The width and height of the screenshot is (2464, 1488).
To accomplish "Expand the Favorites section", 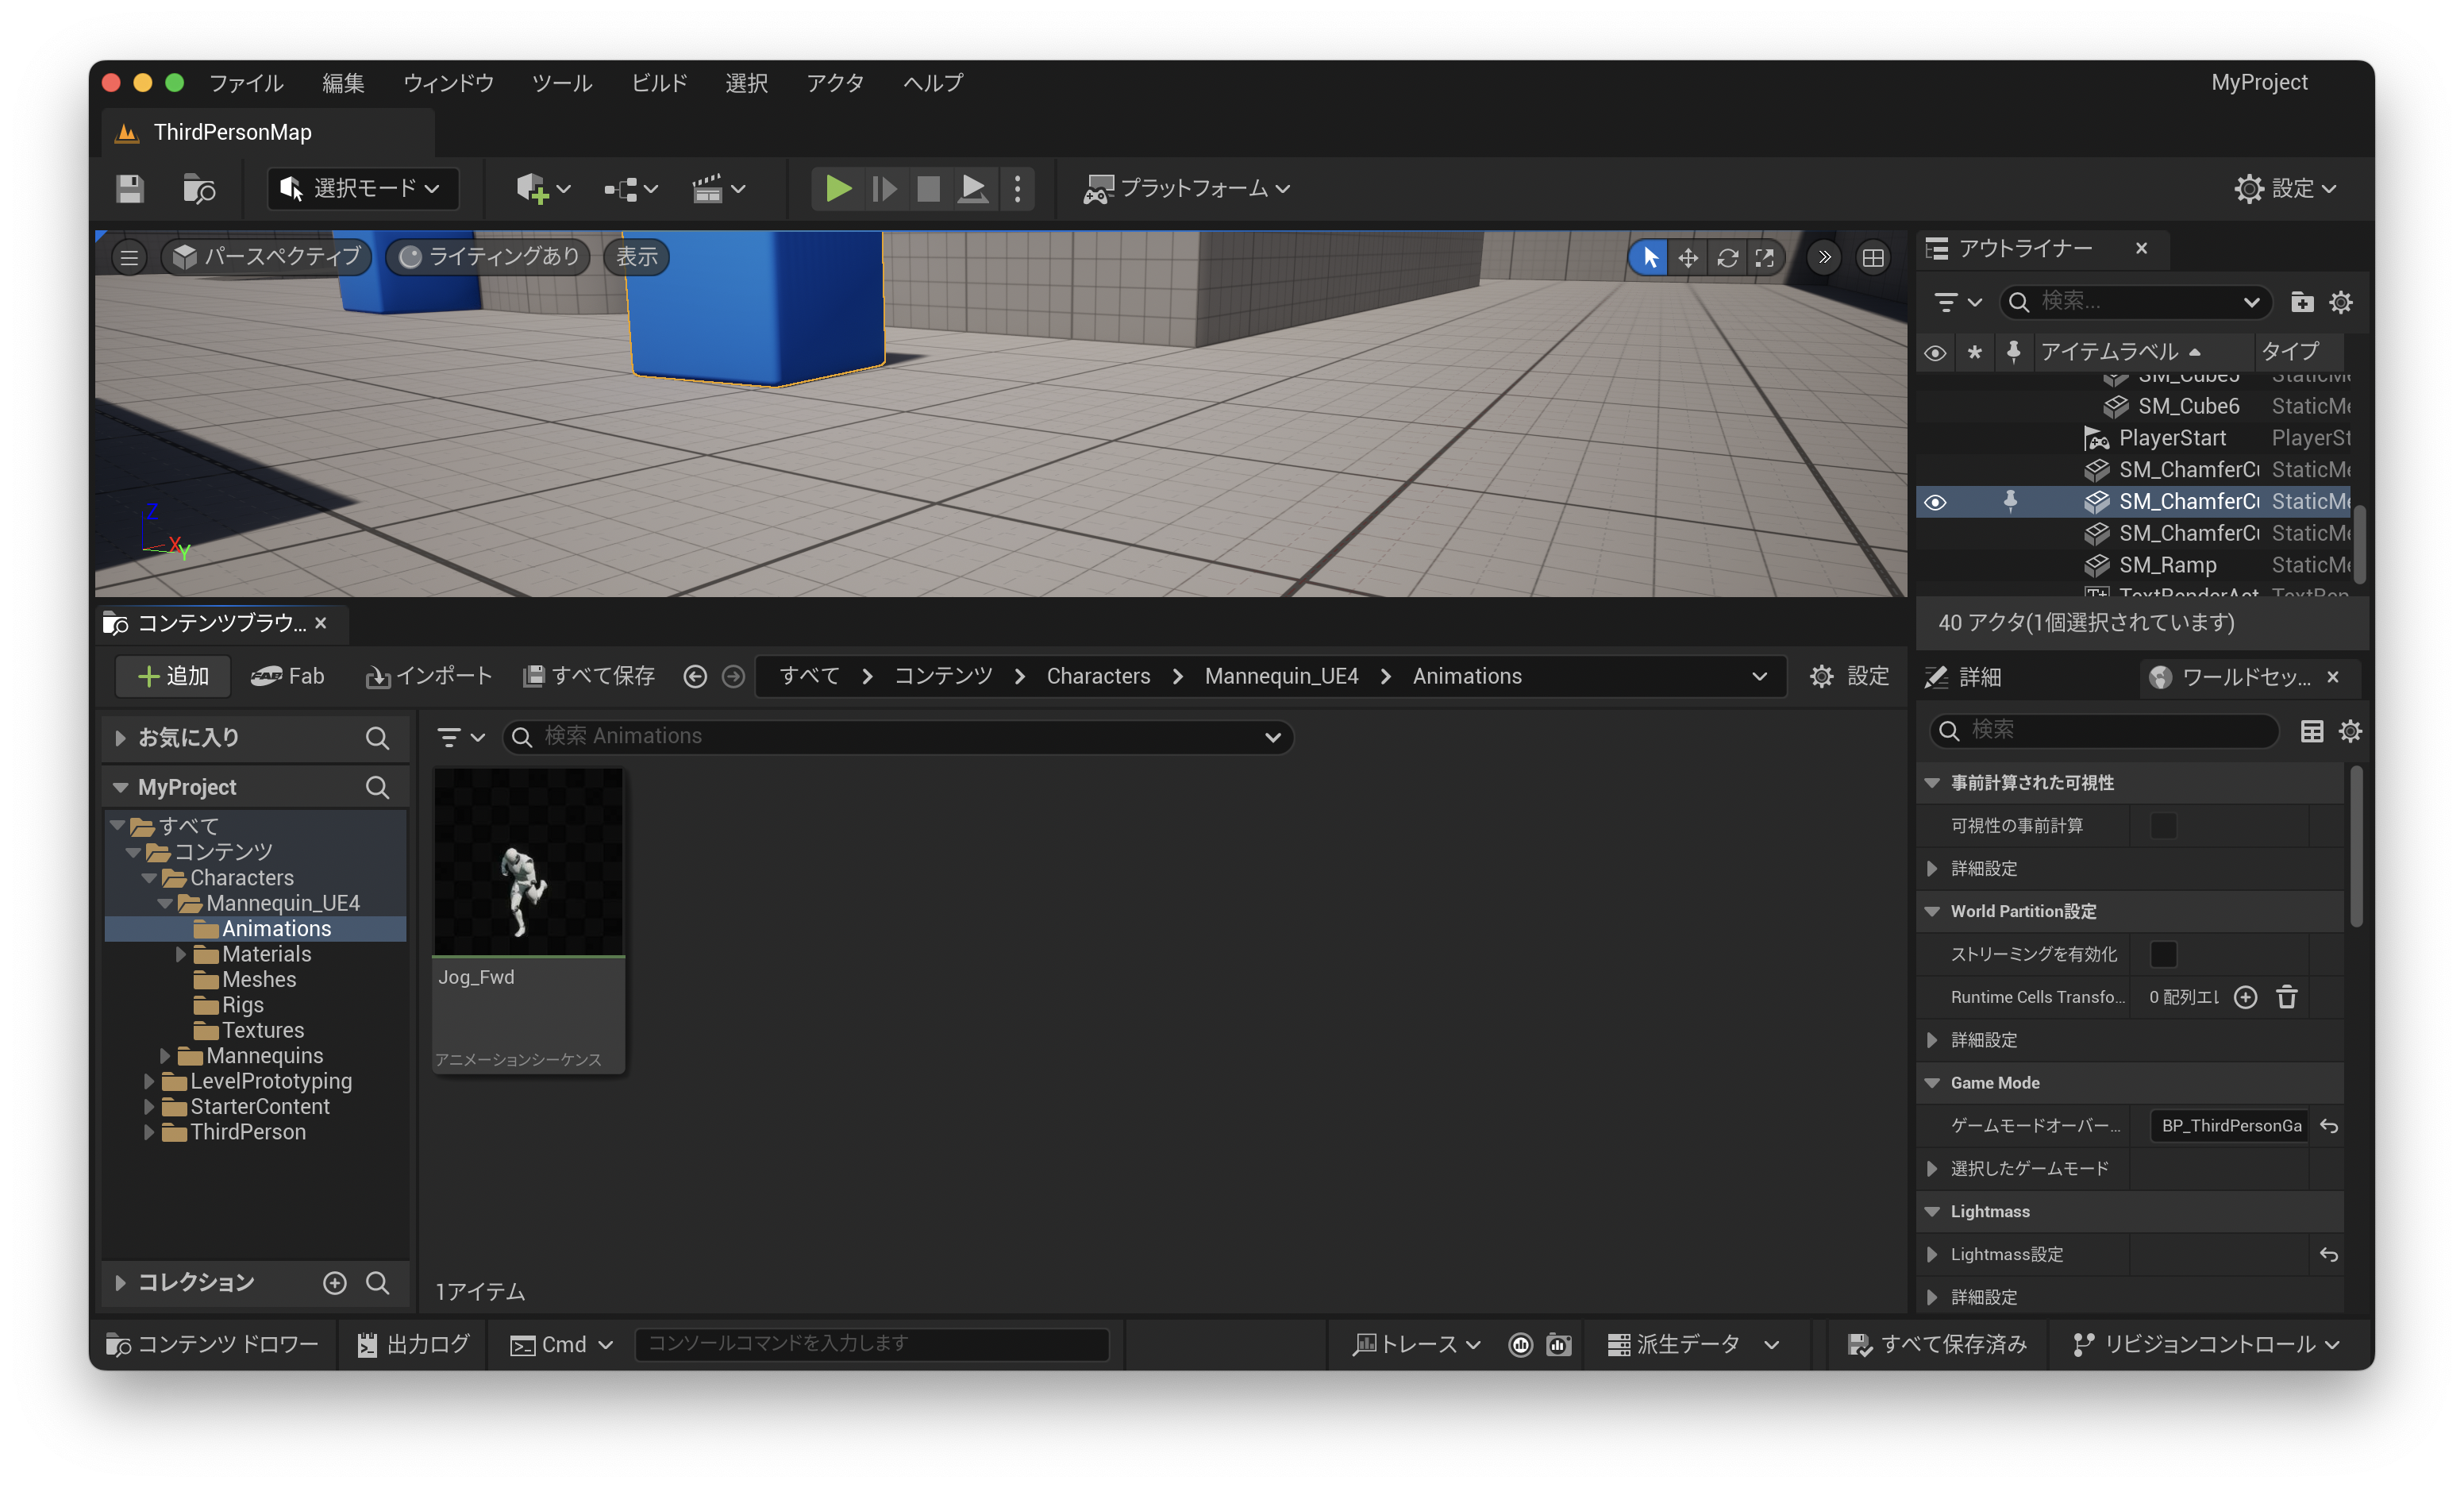I will point(120,738).
